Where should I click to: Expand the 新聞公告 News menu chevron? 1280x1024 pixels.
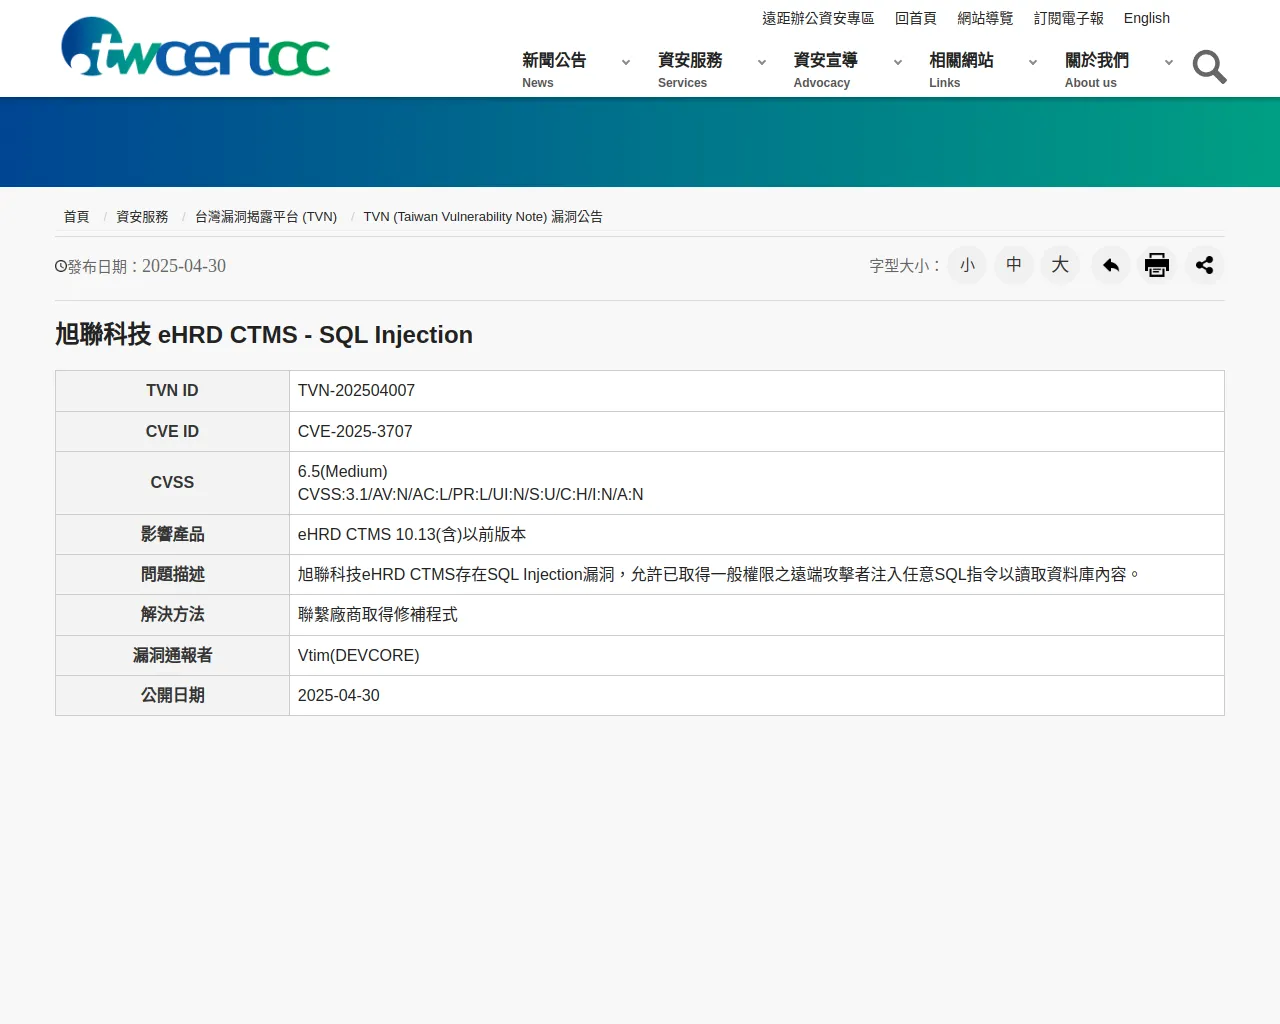coord(626,62)
